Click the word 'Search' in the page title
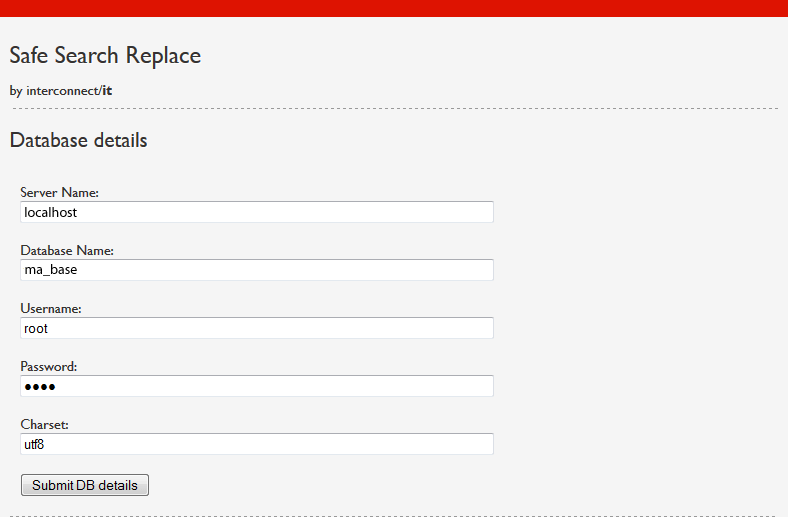Screen dimensions: 788x517 [x=86, y=55]
